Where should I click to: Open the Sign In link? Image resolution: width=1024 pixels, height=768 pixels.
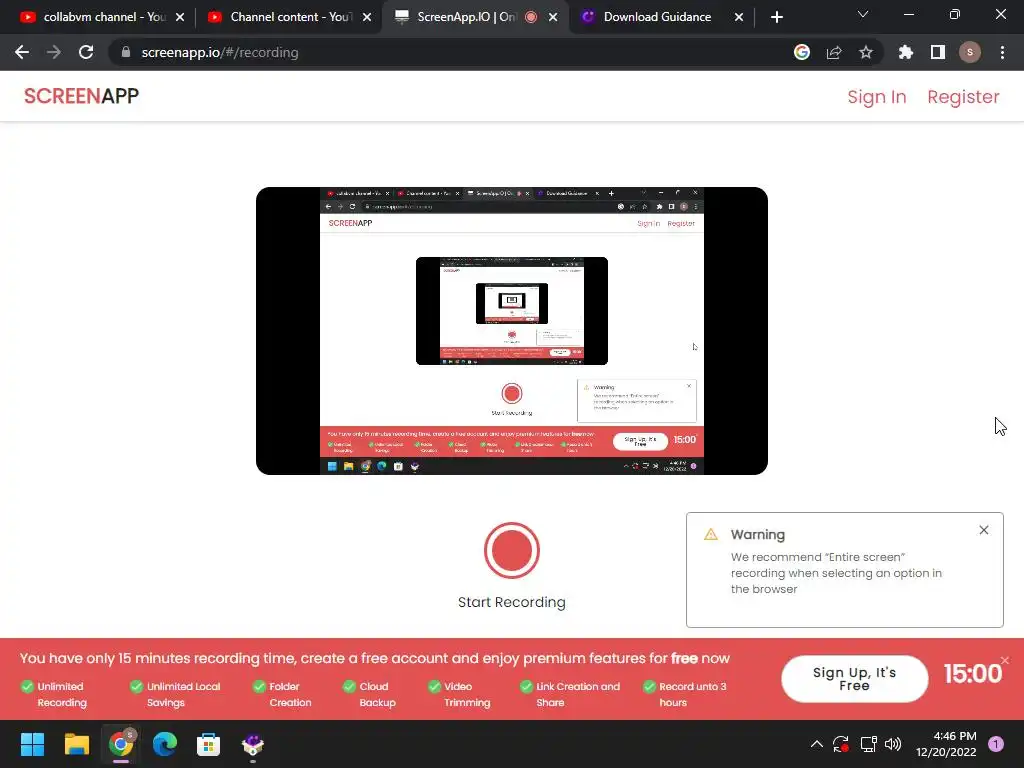(x=876, y=97)
